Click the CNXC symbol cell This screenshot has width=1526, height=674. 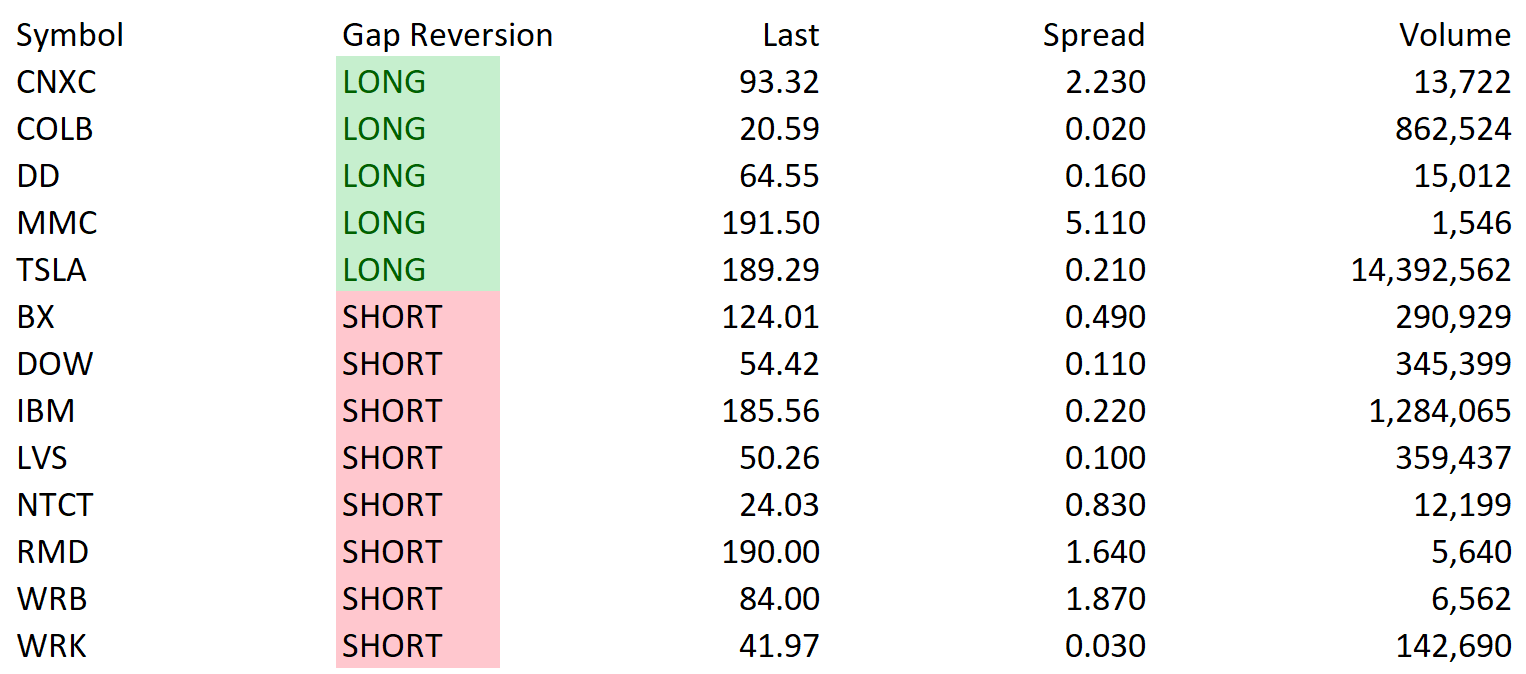(57, 82)
